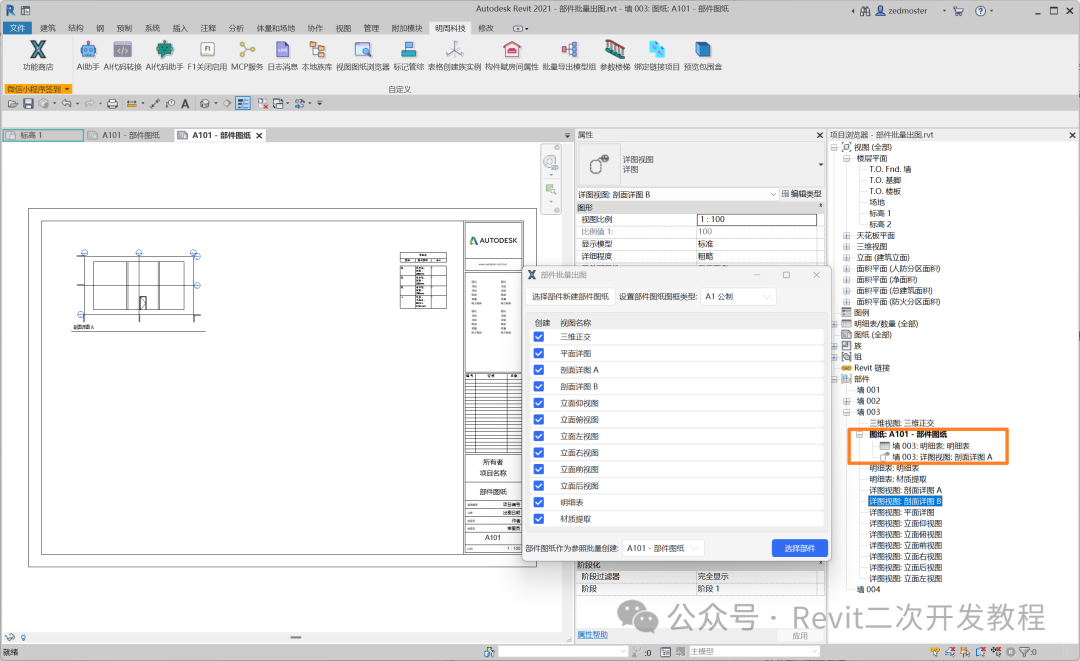The width and height of the screenshot is (1080, 661).
Task: Select the Text tool 'A' in quick access toolbar
Action: point(185,103)
